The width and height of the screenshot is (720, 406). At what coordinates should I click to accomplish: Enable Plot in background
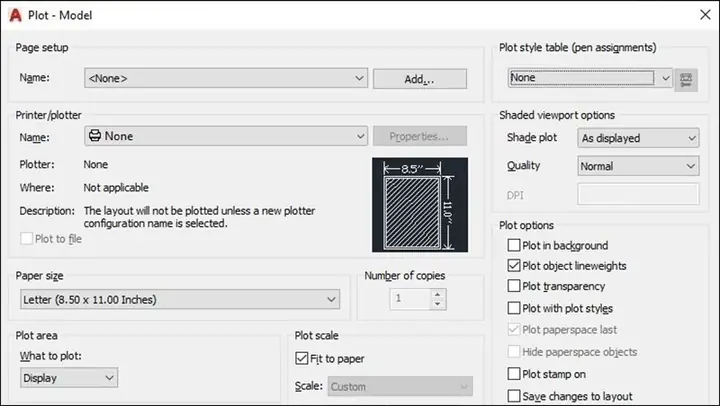514,245
